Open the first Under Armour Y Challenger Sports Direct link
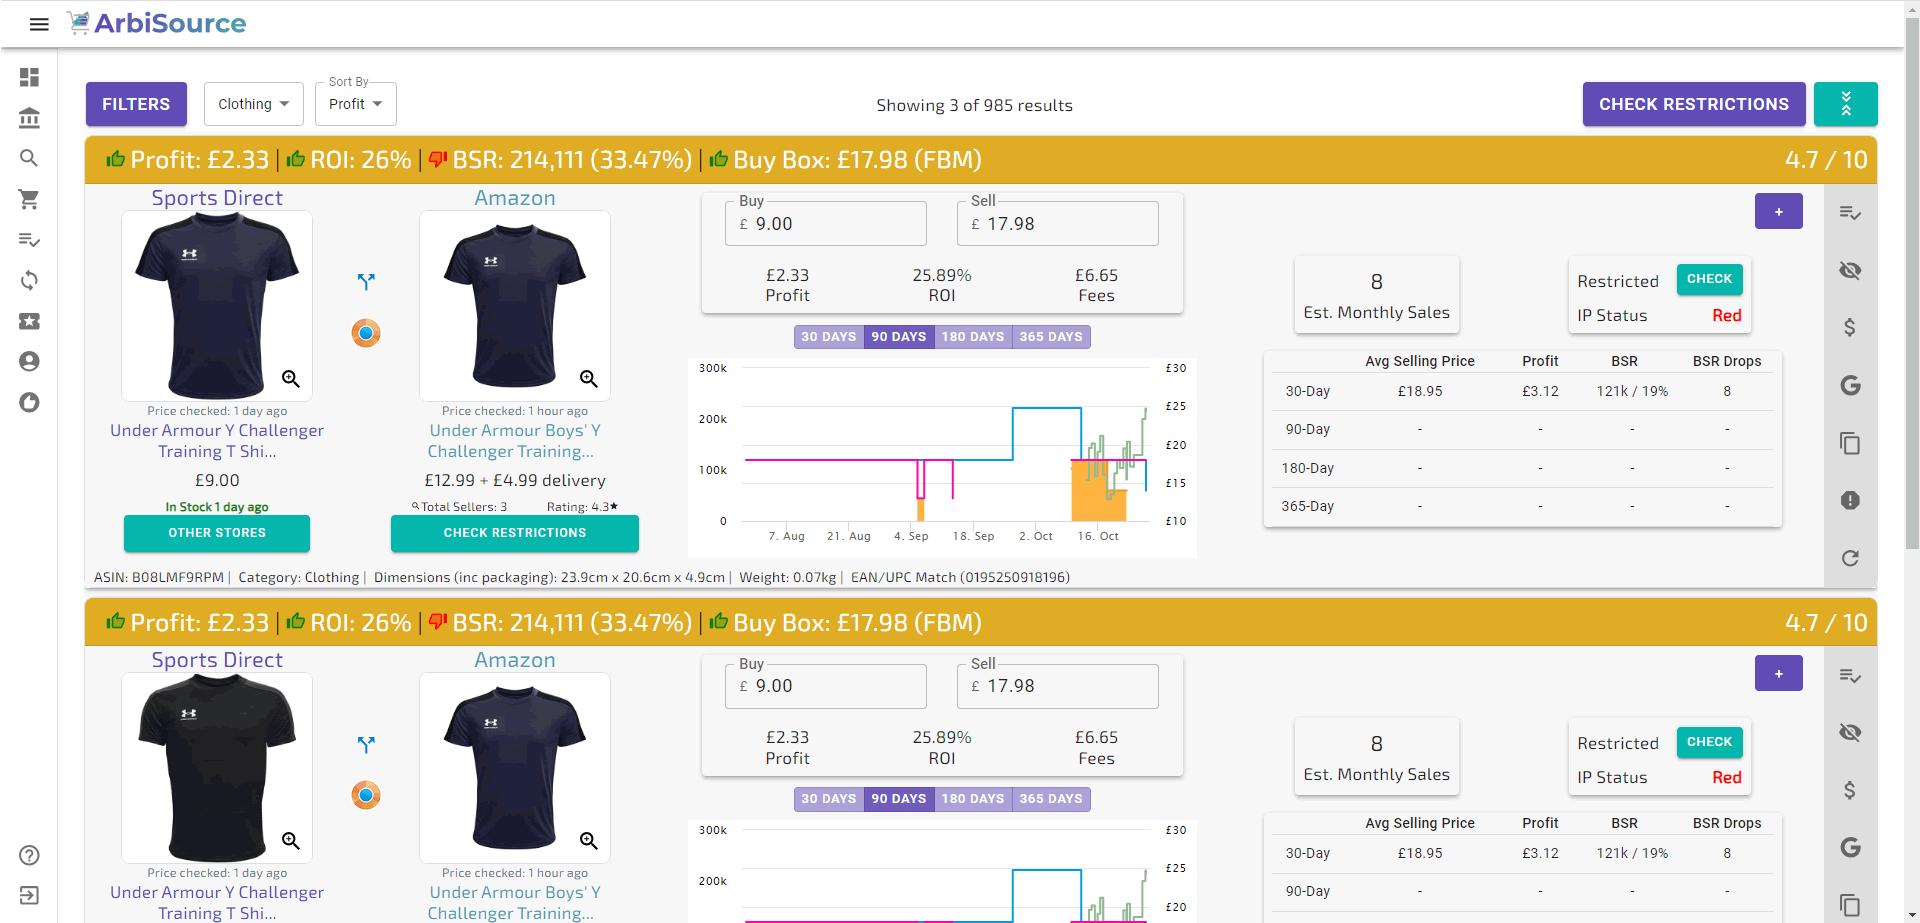This screenshot has height=923, width=1920. tap(217, 441)
